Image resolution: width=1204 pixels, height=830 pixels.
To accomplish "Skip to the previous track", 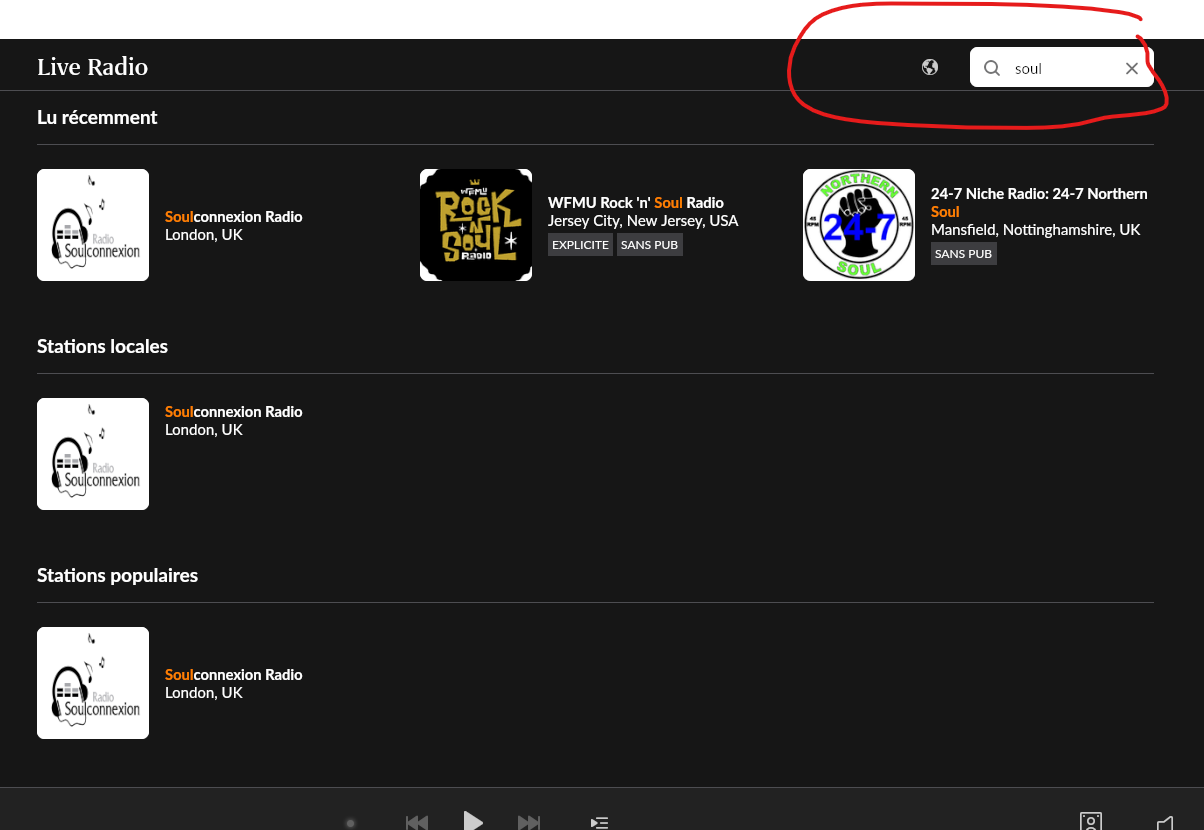I will click(x=417, y=822).
